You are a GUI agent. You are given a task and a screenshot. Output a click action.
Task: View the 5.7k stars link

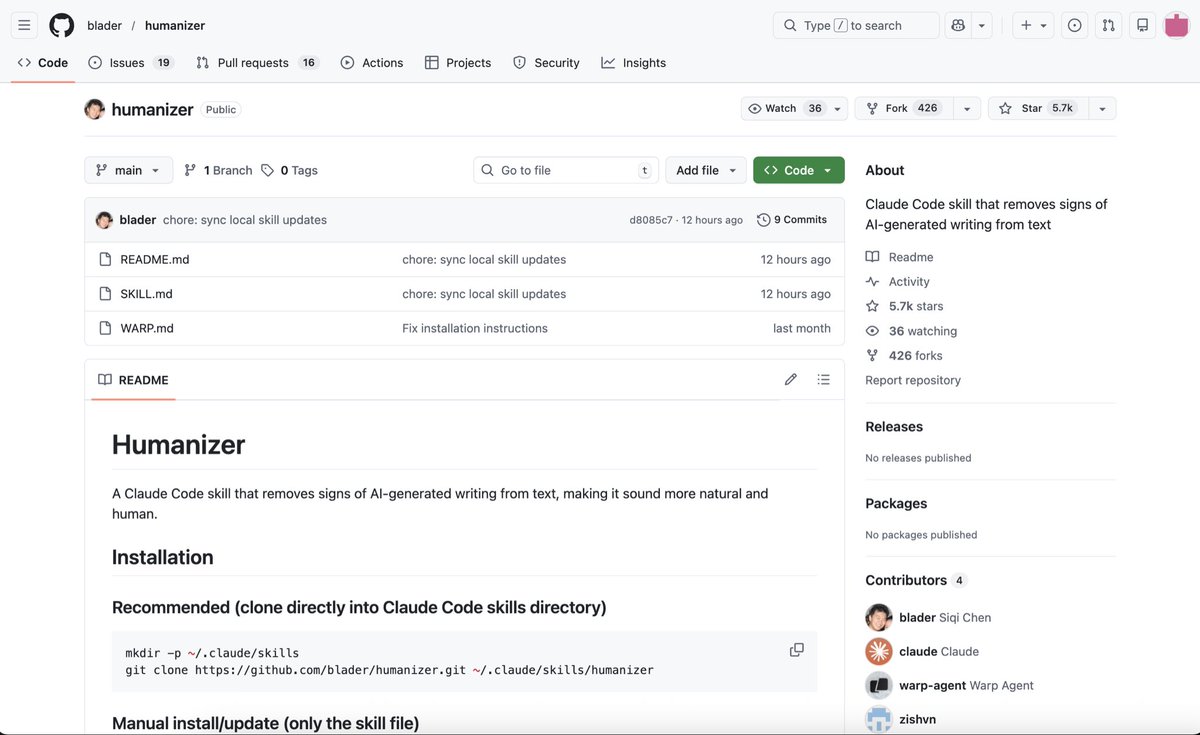pos(905,306)
